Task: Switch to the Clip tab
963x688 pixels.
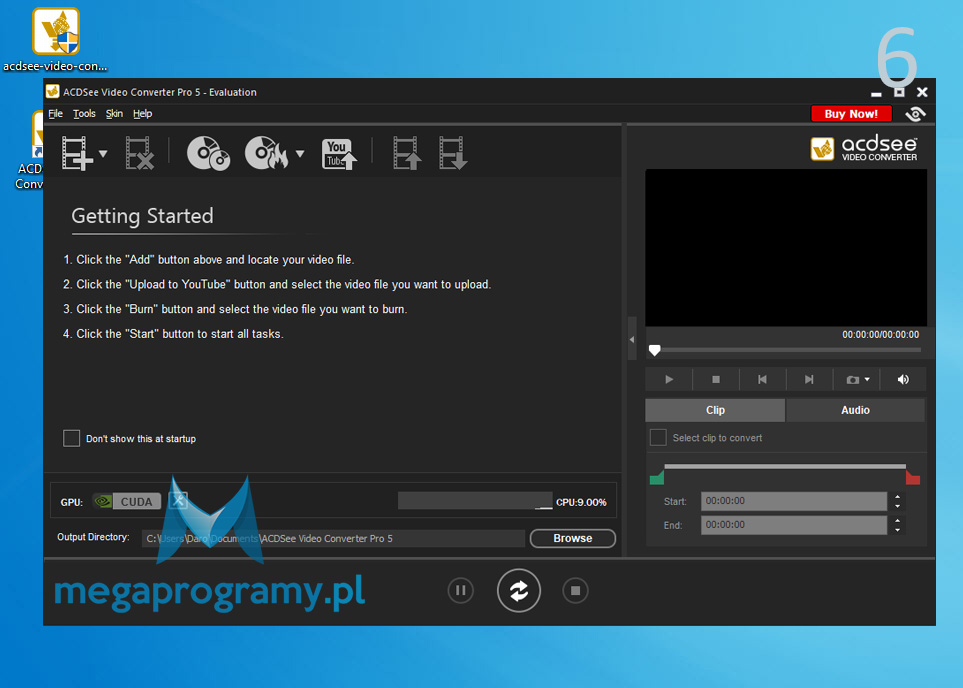Action: click(x=715, y=410)
